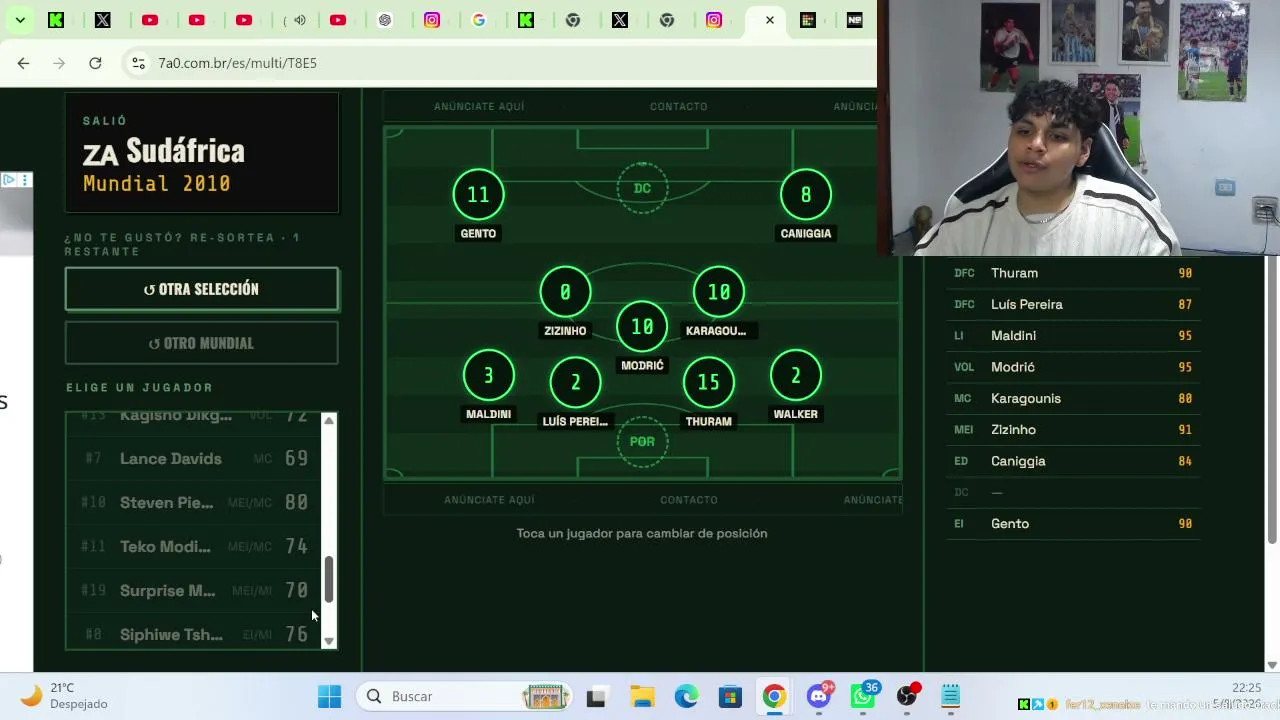
Task: Click the player list scroll-down arrow
Action: point(329,641)
